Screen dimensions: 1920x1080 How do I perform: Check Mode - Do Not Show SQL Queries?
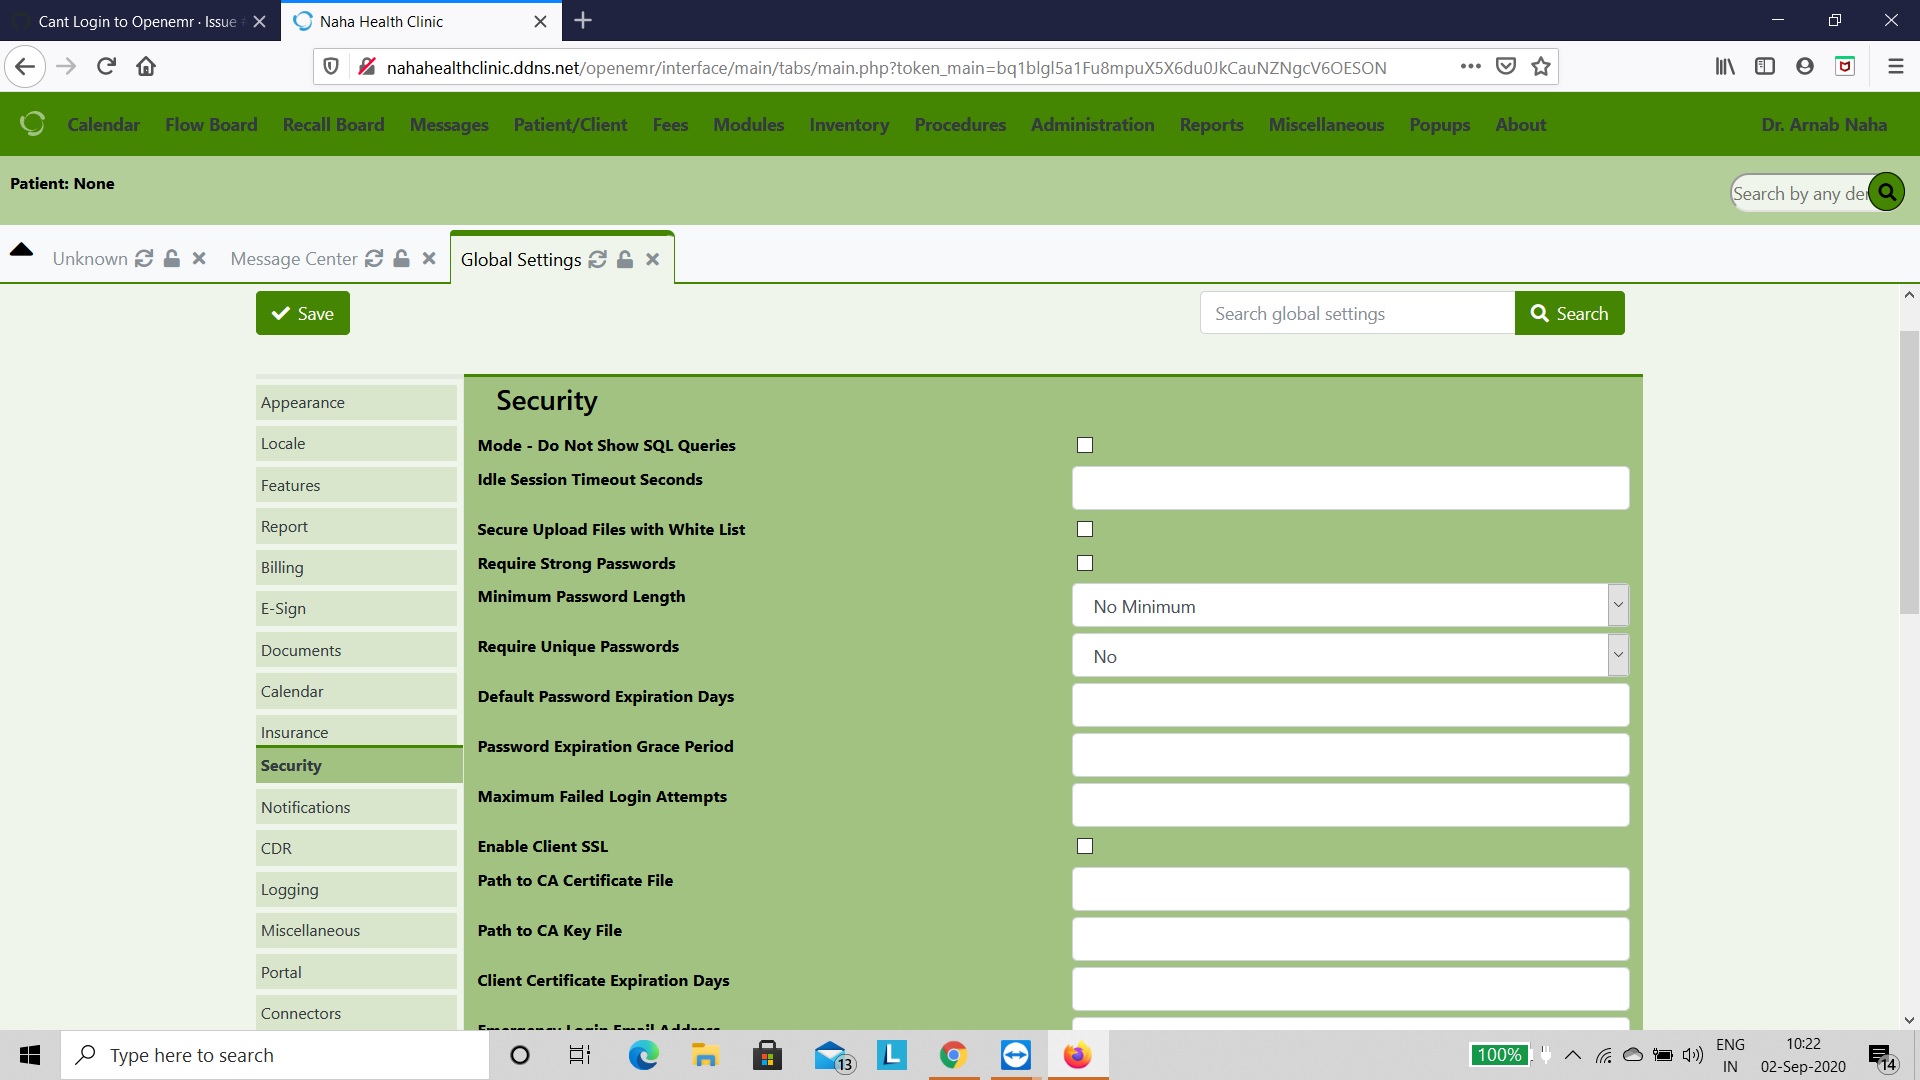[x=1084, y=445]
